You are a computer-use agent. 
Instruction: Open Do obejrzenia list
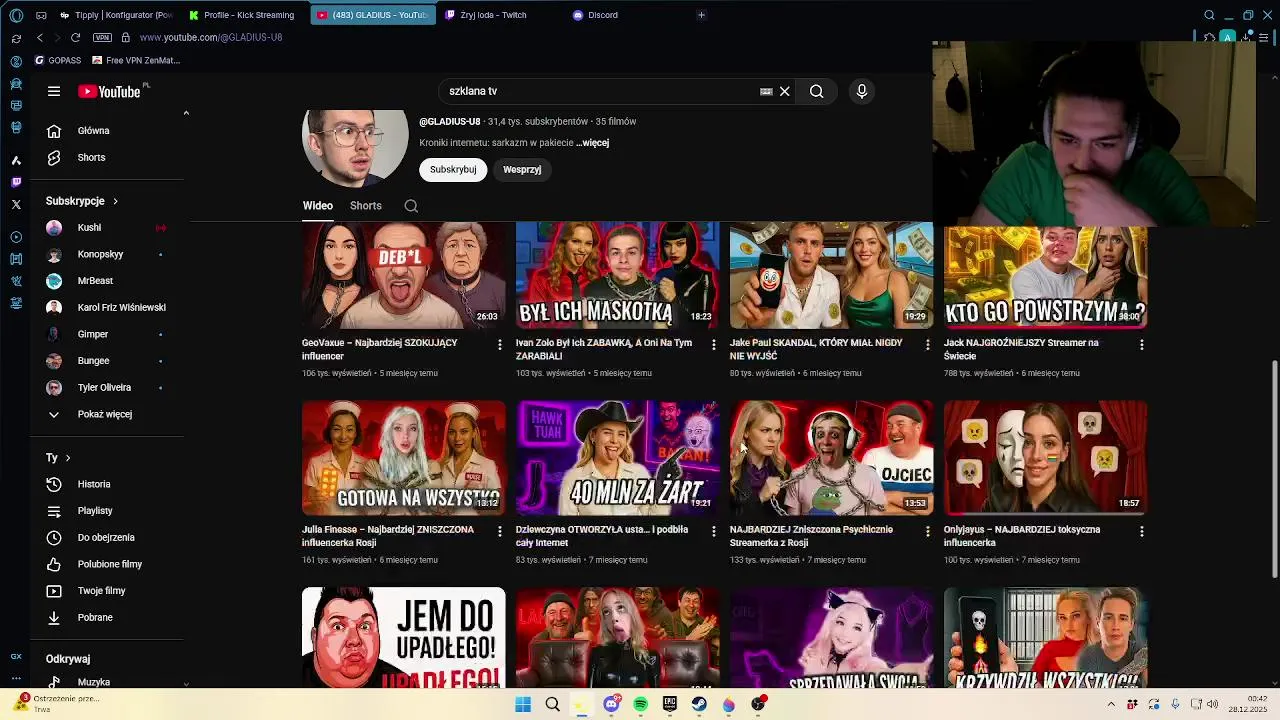[107, 538]
